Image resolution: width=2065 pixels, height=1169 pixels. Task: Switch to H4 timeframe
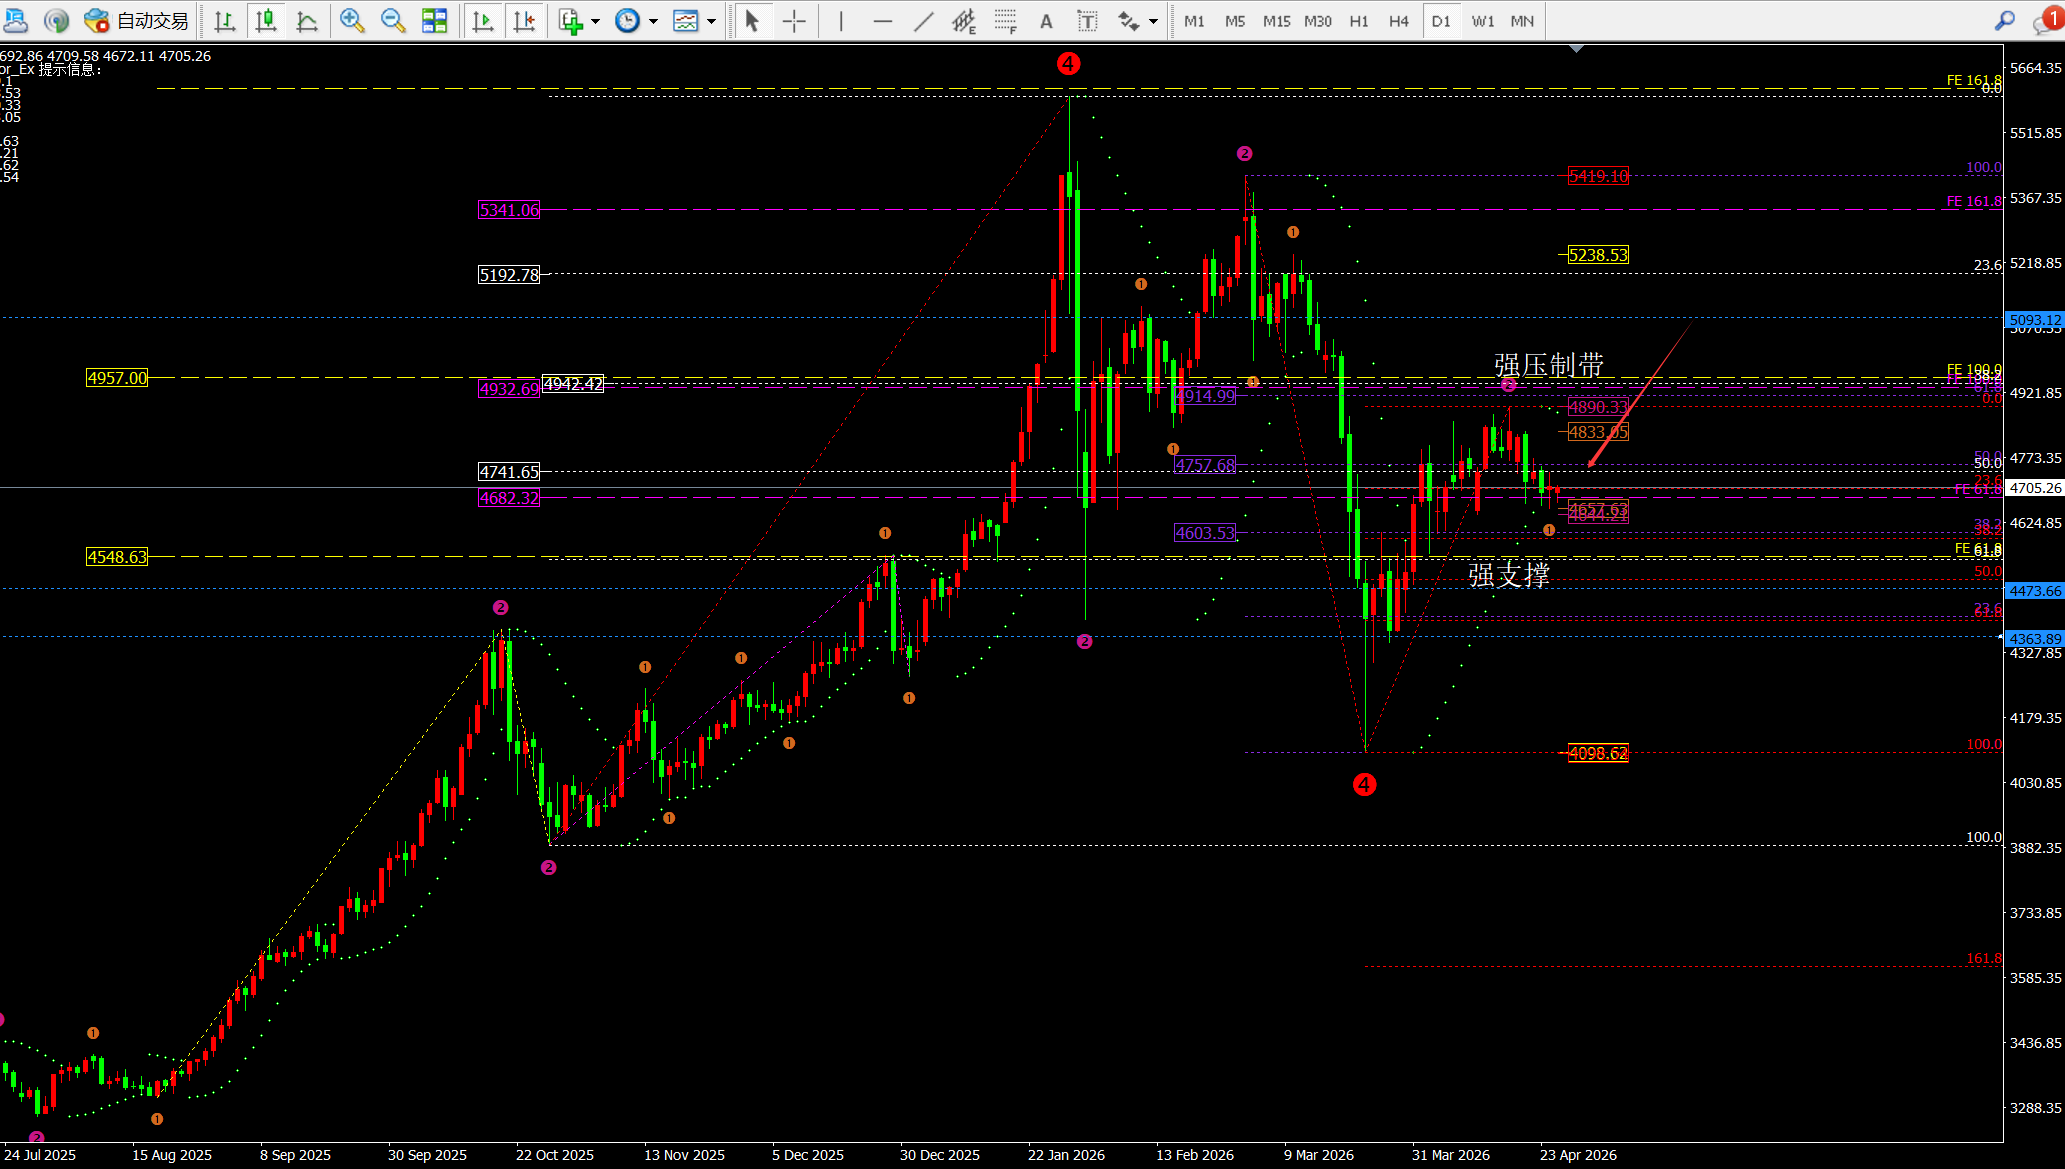point(1398,21)
